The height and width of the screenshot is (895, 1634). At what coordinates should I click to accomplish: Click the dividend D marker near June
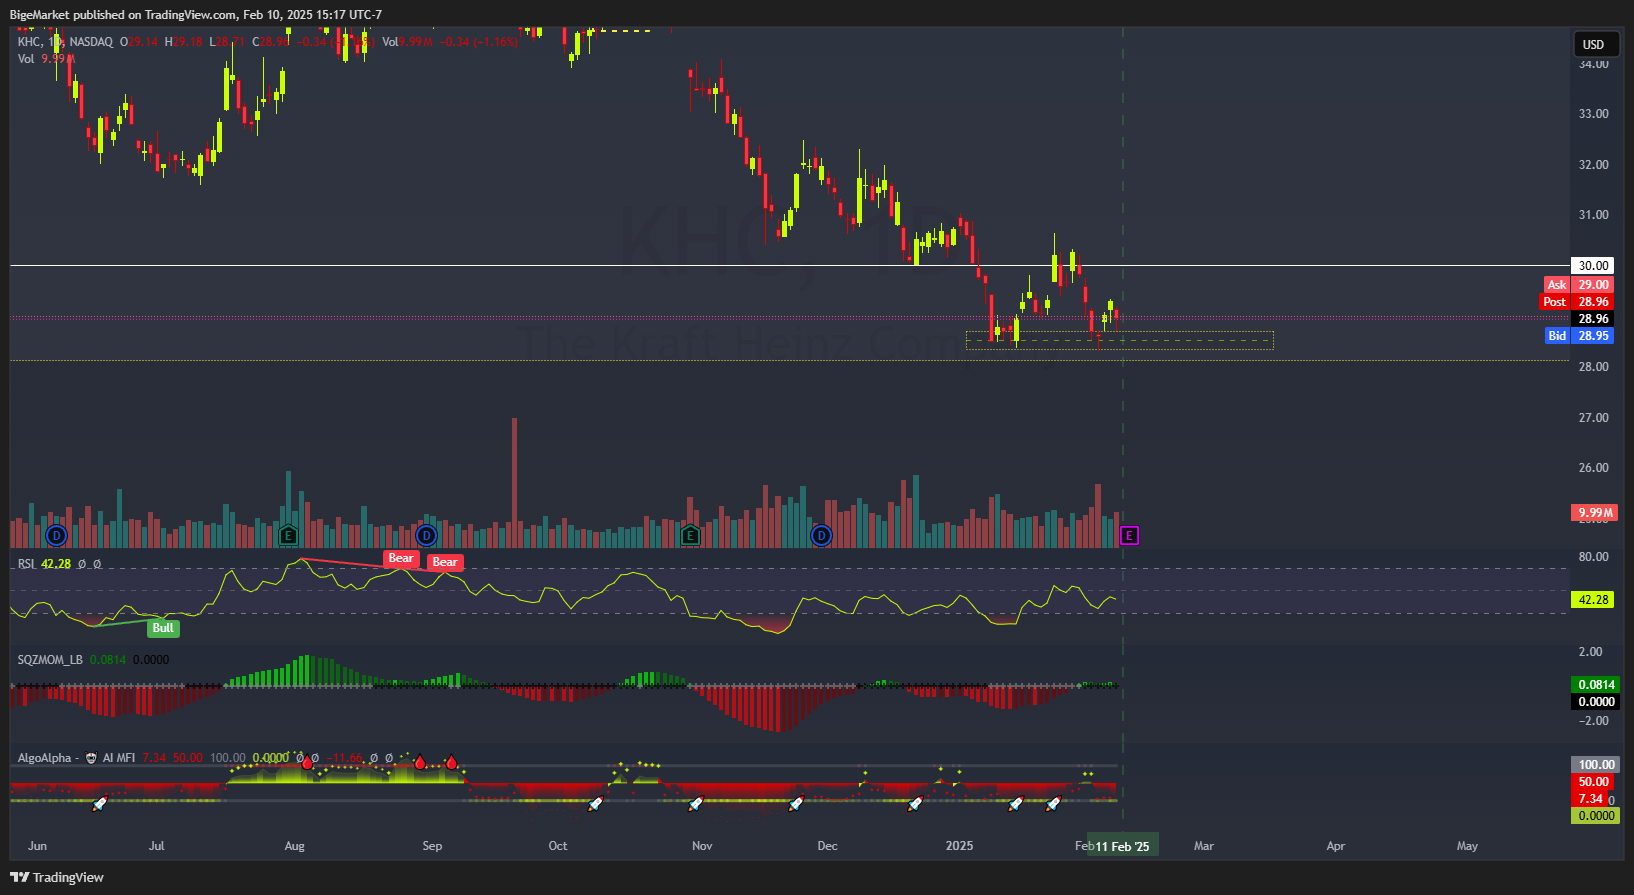coord(56,536)
